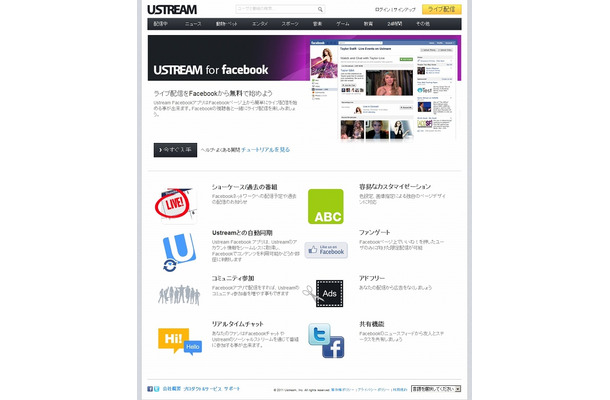Click the yellow ライブ配信 button

click(442, 9)
